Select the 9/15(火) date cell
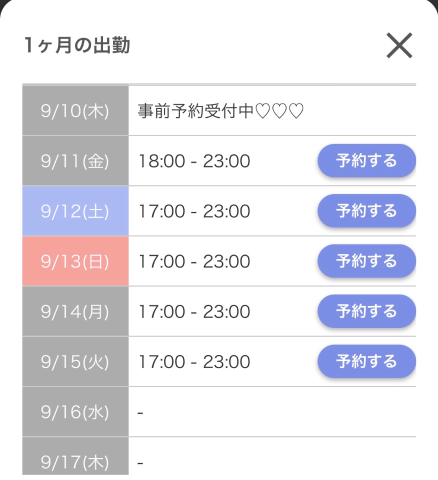The height and width of the screenshot is (480, 438). (75, 361)
